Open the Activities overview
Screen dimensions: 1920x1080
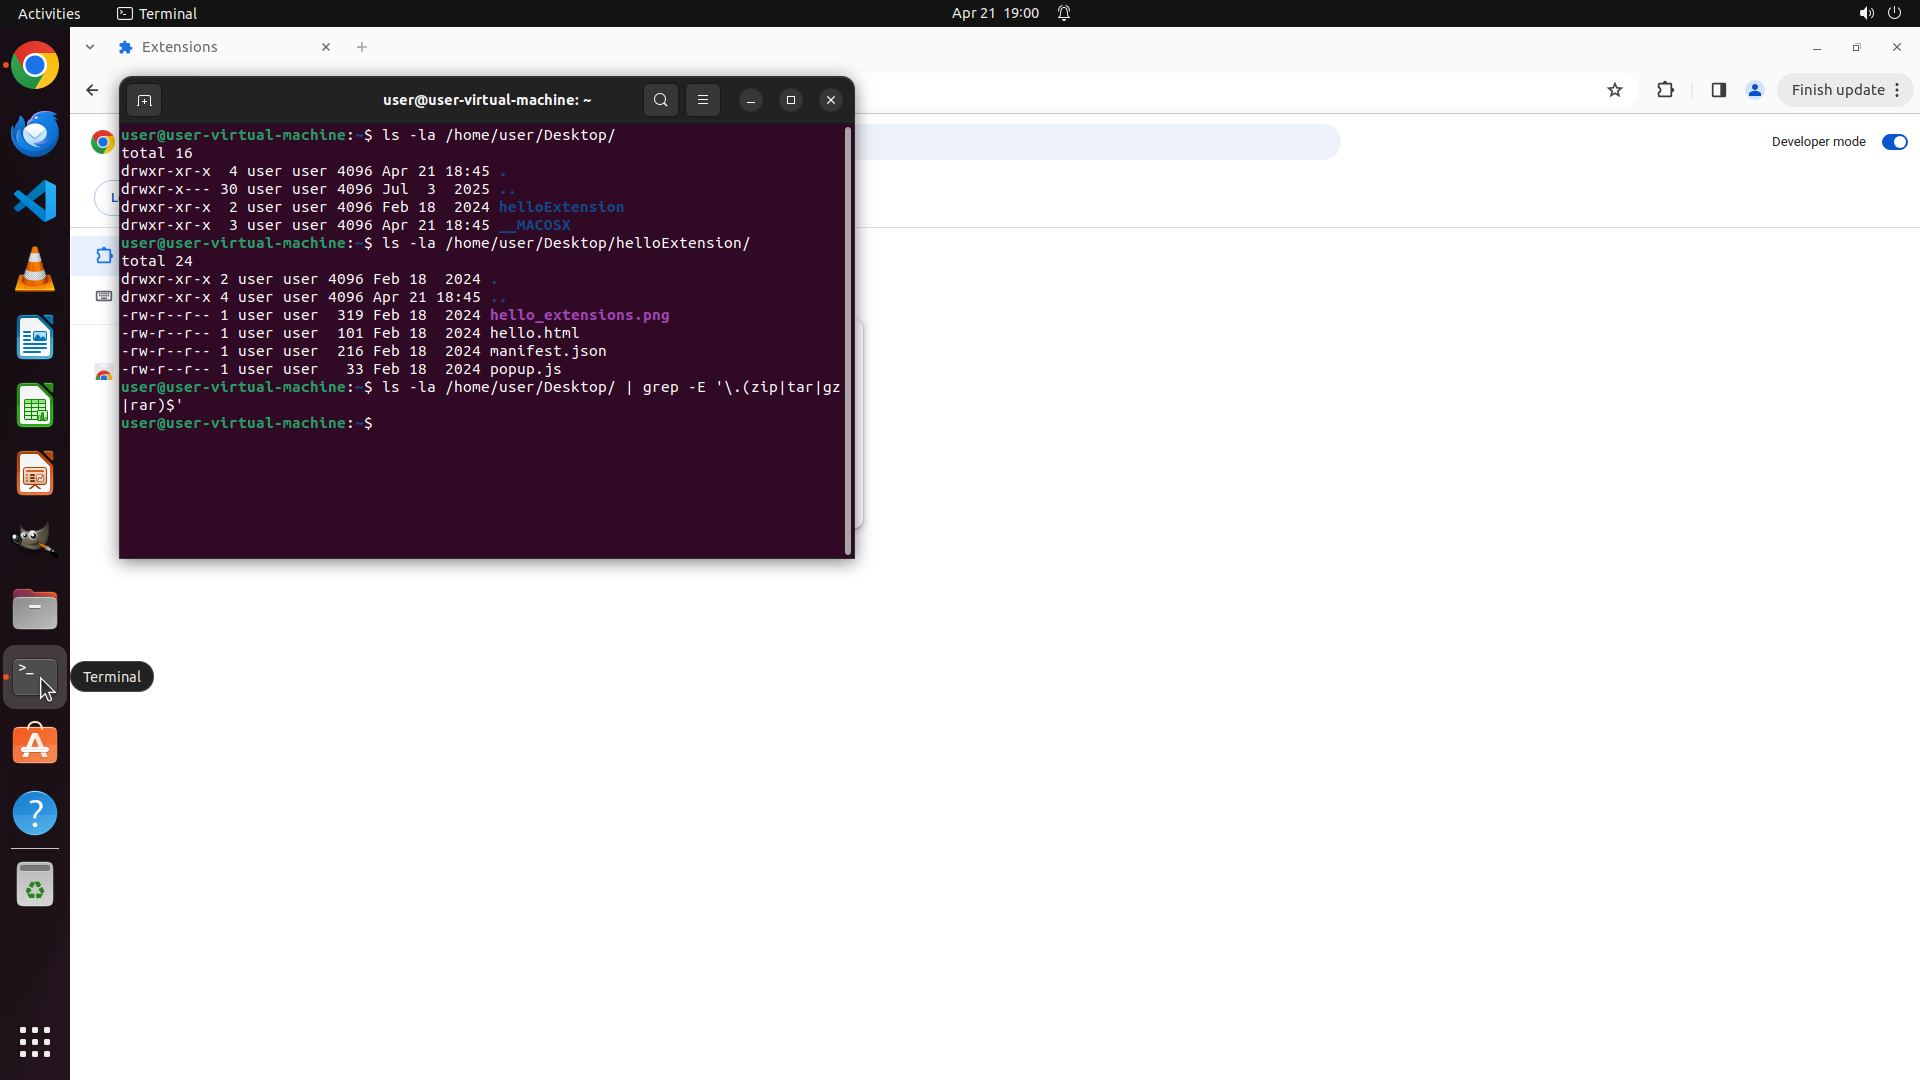tap(49, 13)
